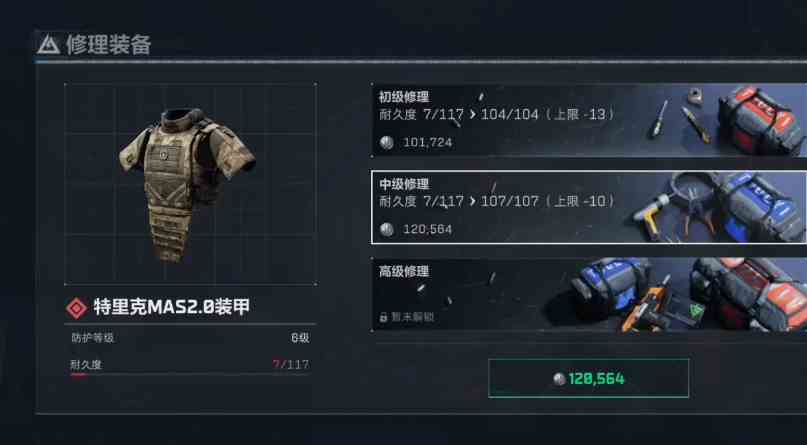The width and height of the screenshot is (807, 445).
Task: Click the armor vest preview image
Action: [187, 184]
